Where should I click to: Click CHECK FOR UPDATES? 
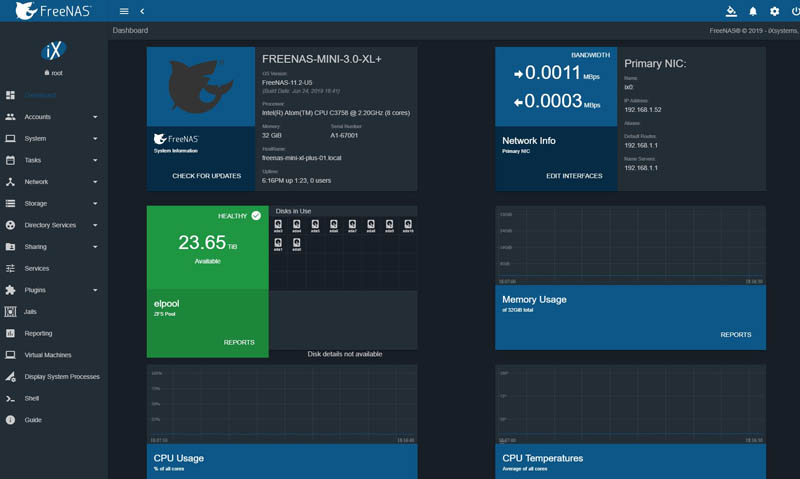[x=206, y=176]
